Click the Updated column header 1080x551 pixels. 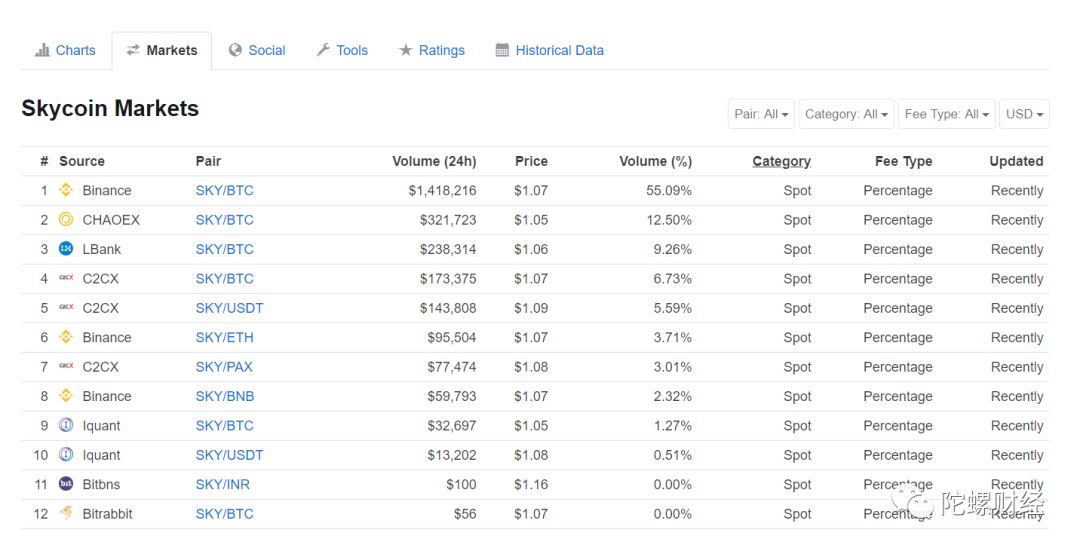(1016, 161)
